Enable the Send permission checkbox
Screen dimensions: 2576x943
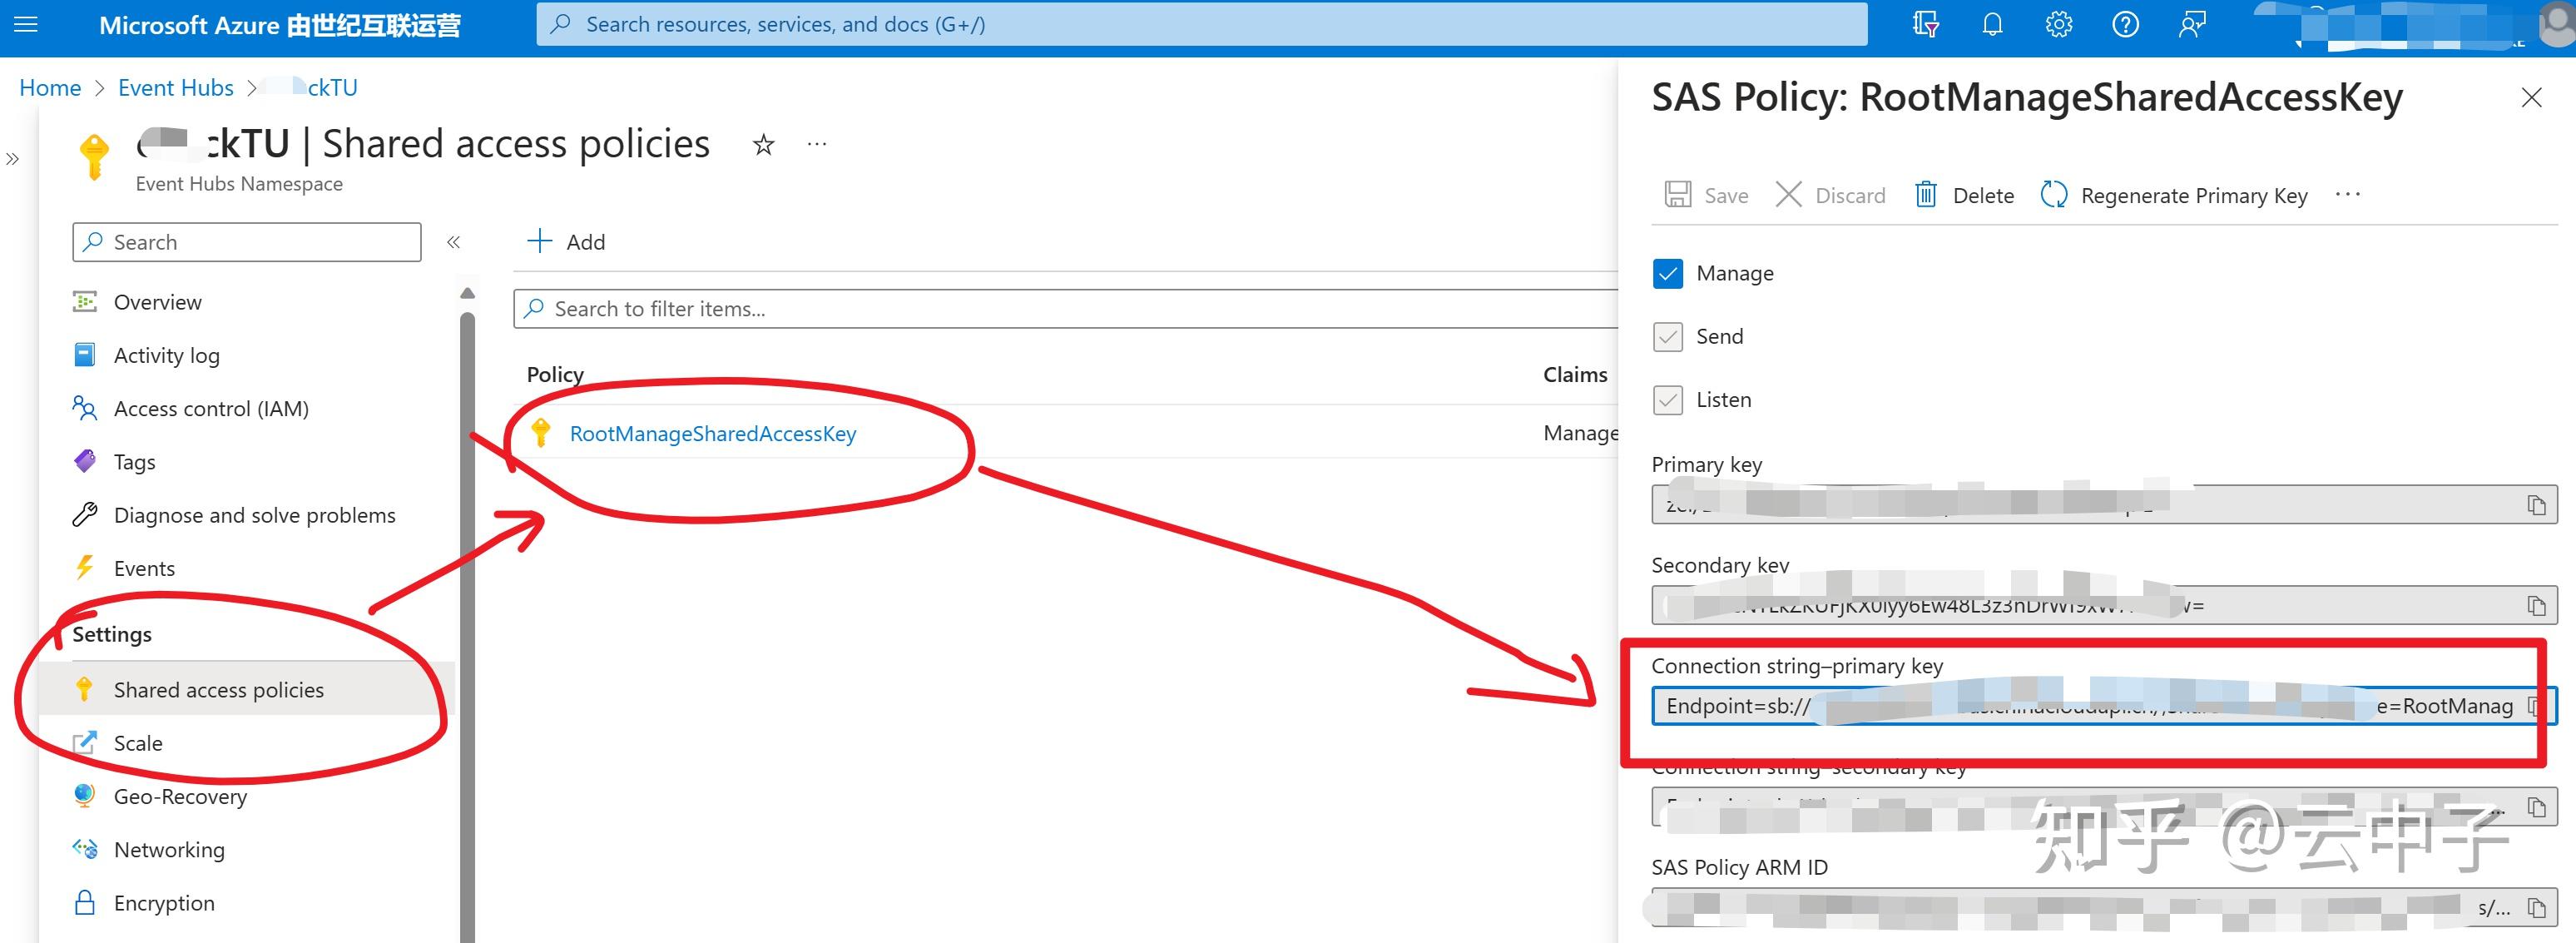point(1667,337)
